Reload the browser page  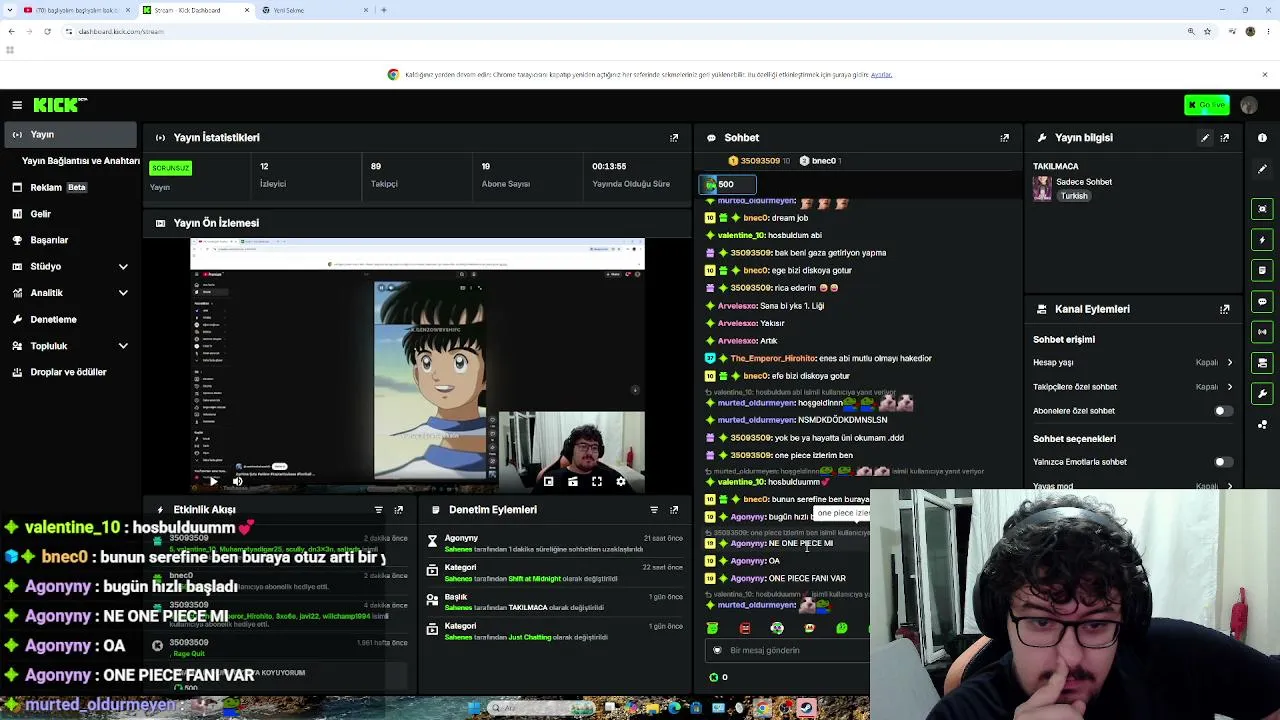[47, 31]
